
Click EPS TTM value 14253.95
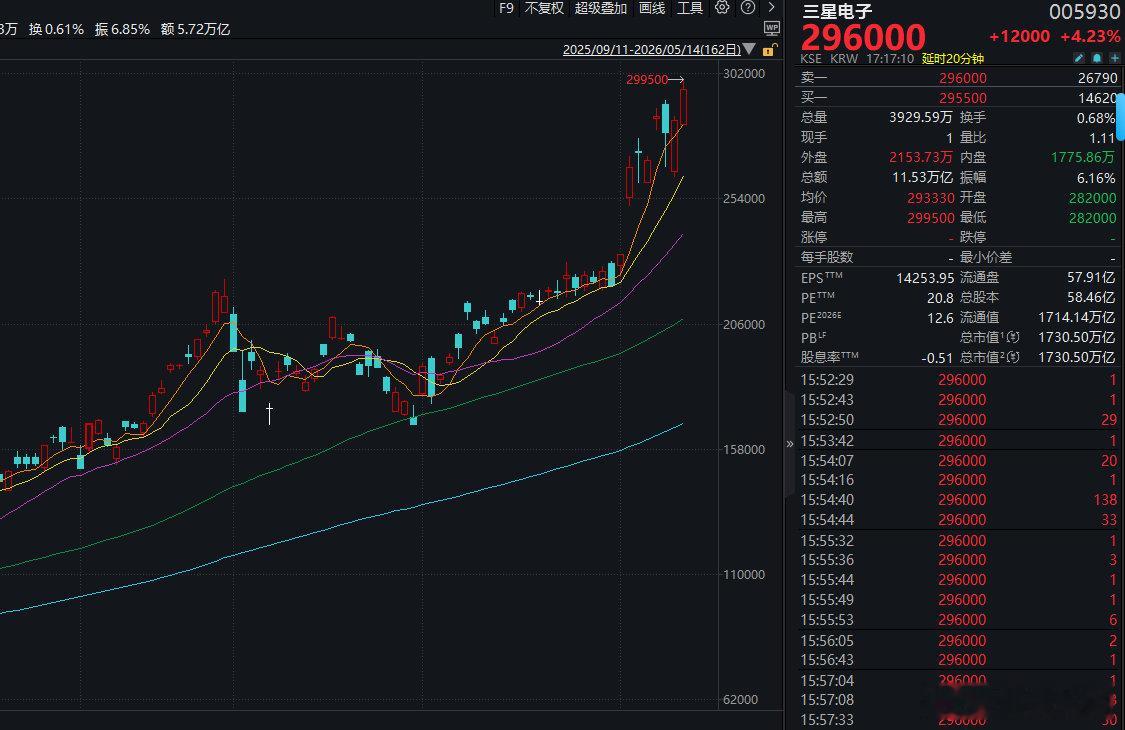tap(925, 278)
